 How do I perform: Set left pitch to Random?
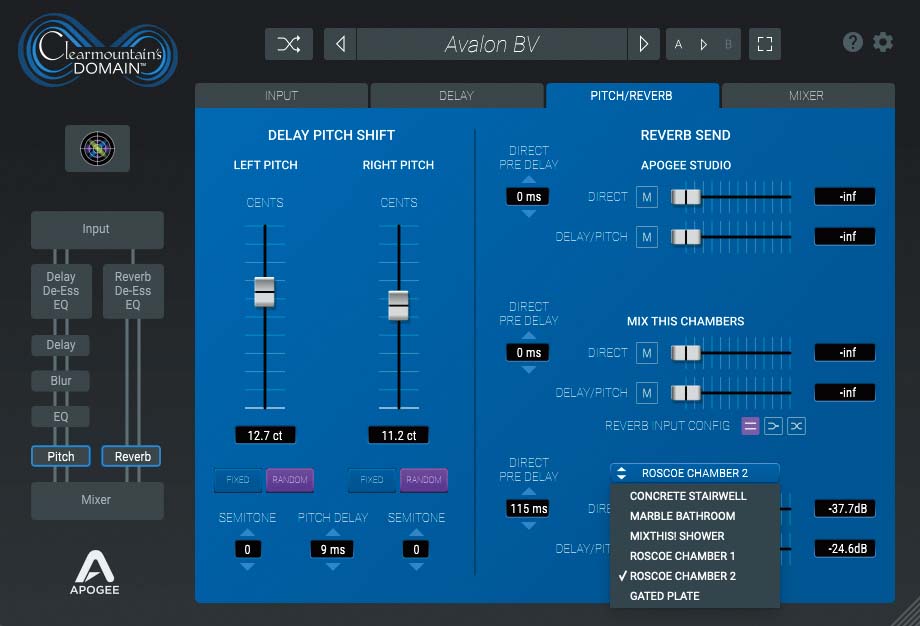(290, 480)
